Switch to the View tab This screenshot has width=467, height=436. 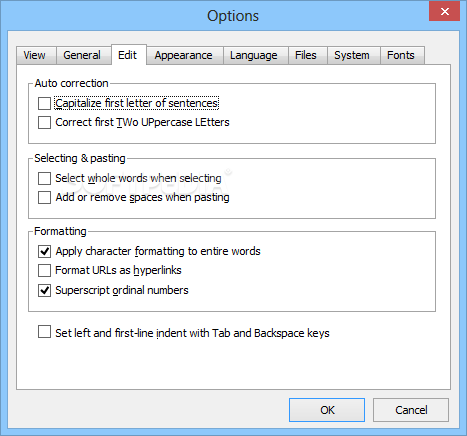pos(36,55)
